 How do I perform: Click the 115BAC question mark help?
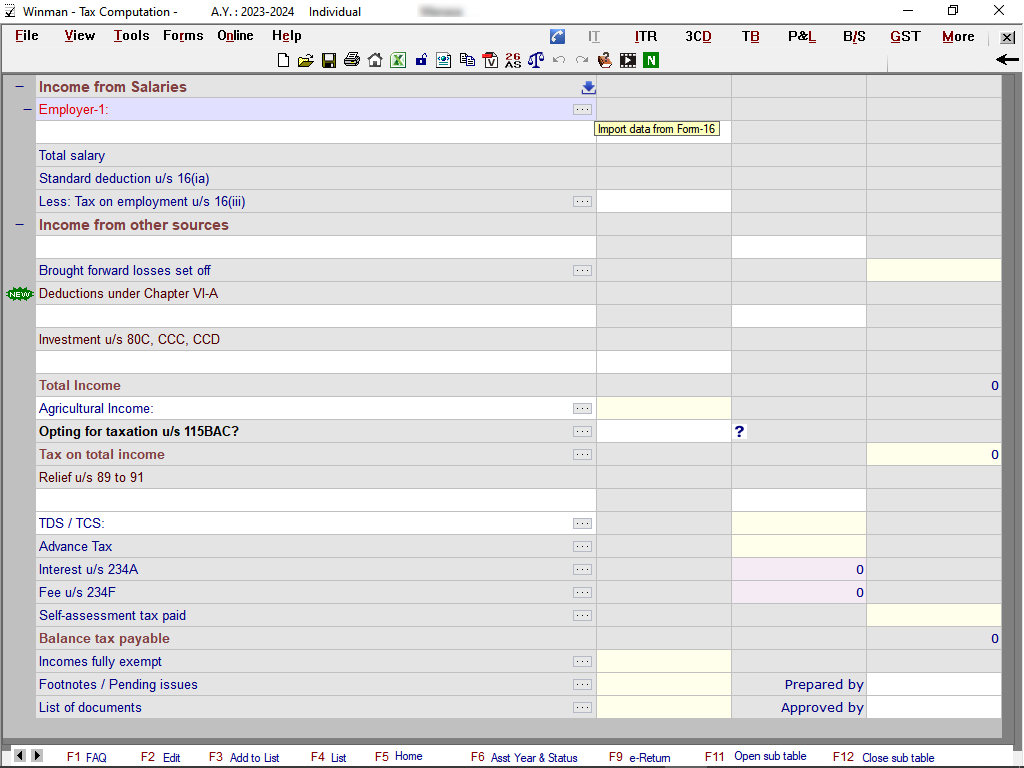tap(740, 432)
